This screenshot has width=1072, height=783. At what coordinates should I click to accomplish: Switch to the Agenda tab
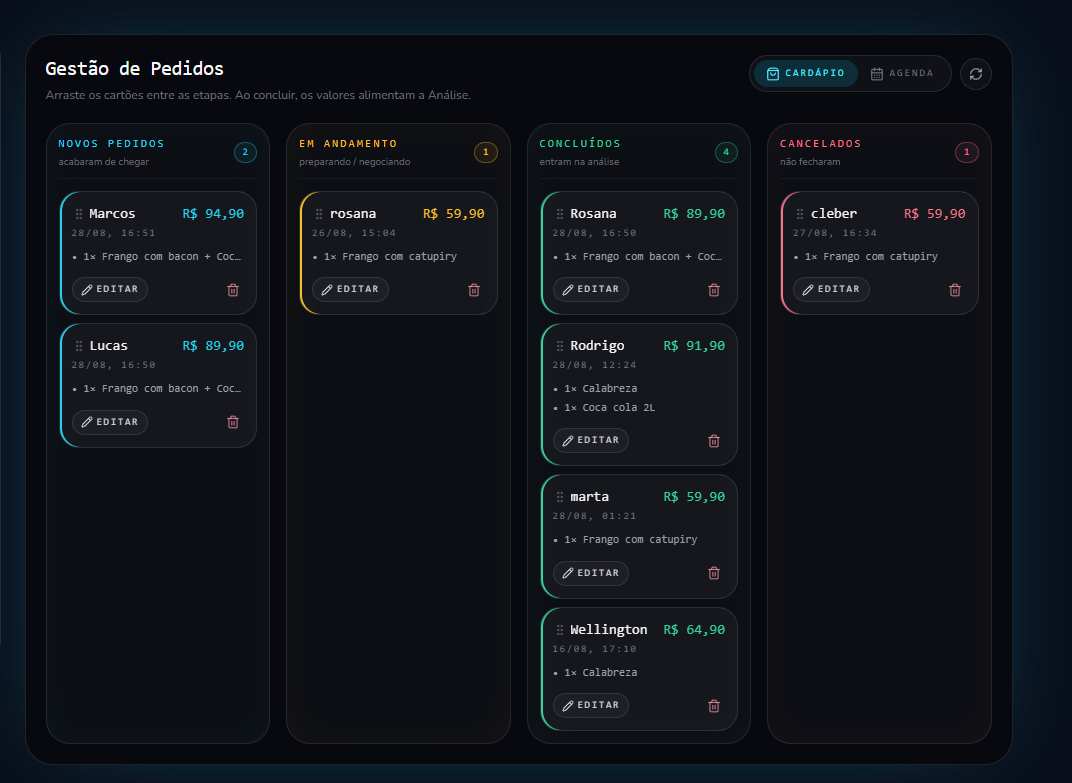coord(902,73)
